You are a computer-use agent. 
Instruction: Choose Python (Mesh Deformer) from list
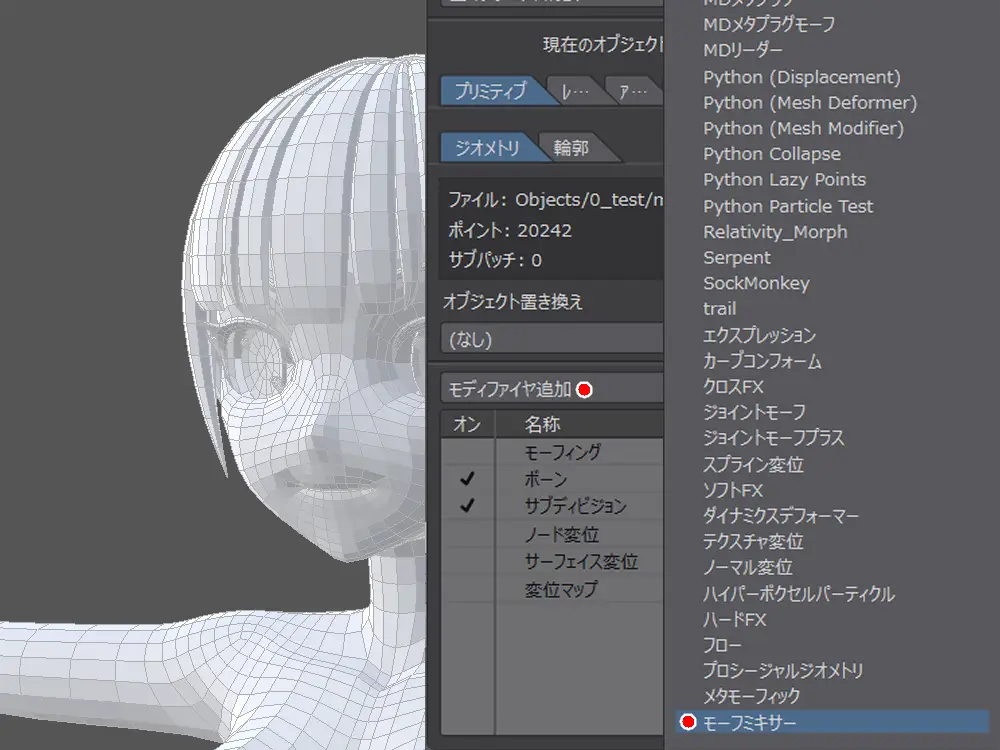coord(809,102)
